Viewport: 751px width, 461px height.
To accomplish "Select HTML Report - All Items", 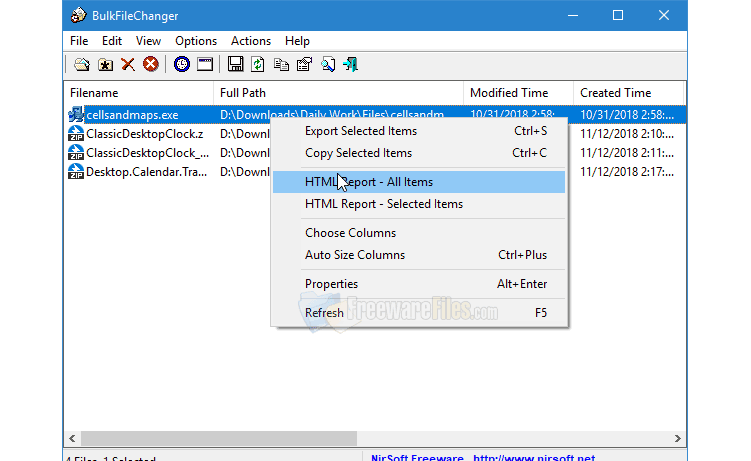I will coord(419,182).
